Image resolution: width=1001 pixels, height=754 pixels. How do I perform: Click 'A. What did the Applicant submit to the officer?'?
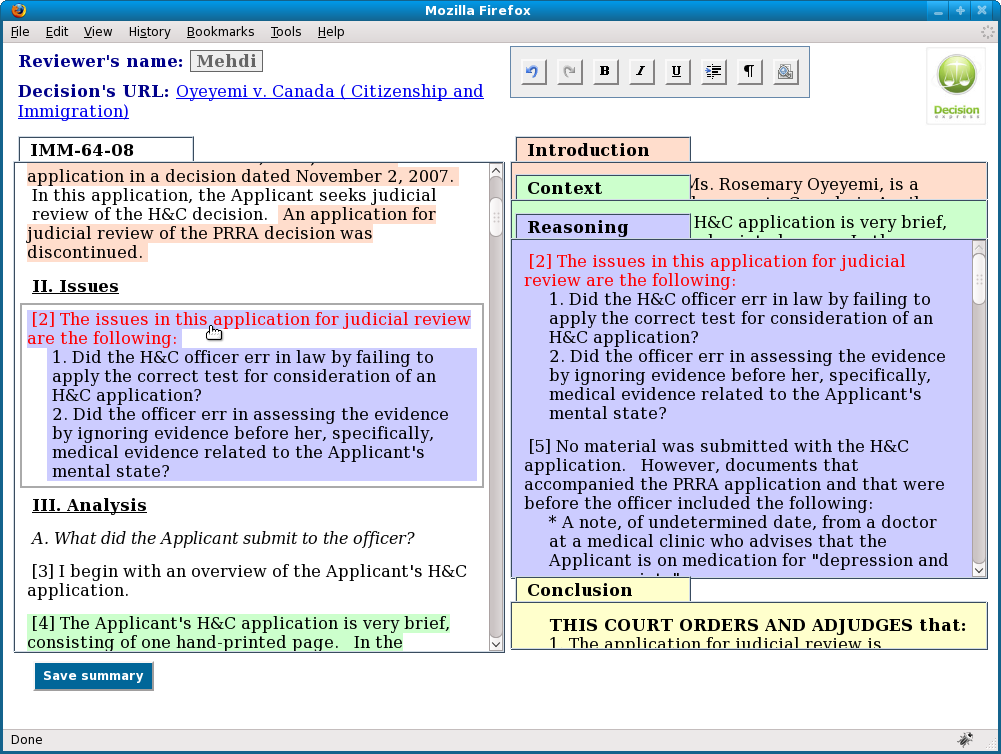pos(223,538)
